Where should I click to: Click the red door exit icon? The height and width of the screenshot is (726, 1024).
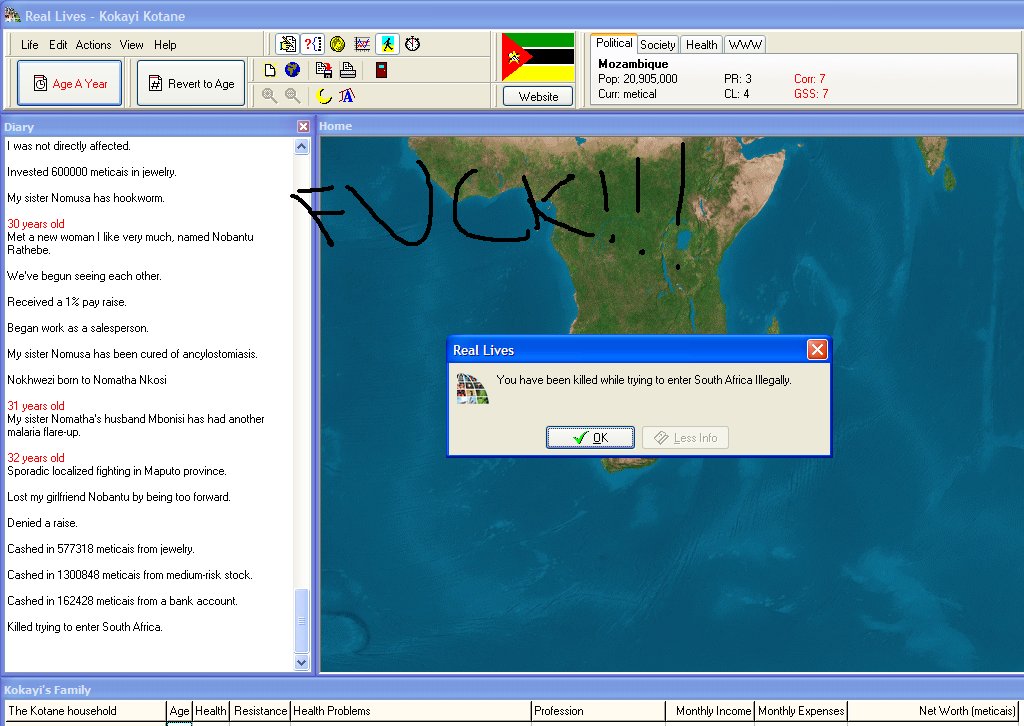pyautogui.click(x=381, y=70)
